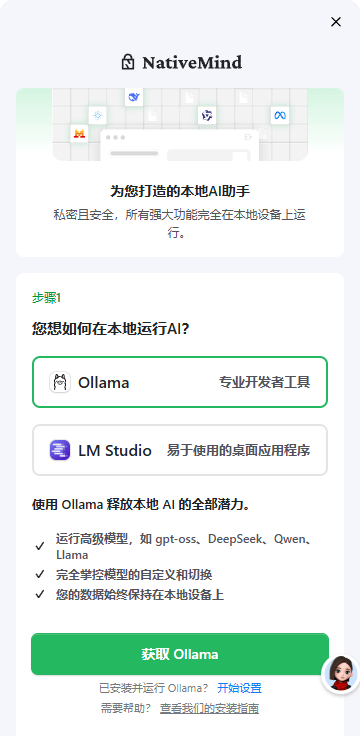Open the 查看我们的安装指南 link
The width and height of the screenshot is (360, 736).
tap(209, 708)
